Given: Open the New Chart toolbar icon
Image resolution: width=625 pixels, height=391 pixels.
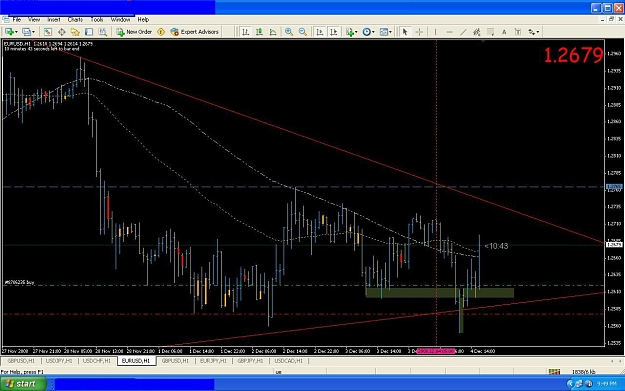Looking at the screenshot, I should click(x=9, y=32).
